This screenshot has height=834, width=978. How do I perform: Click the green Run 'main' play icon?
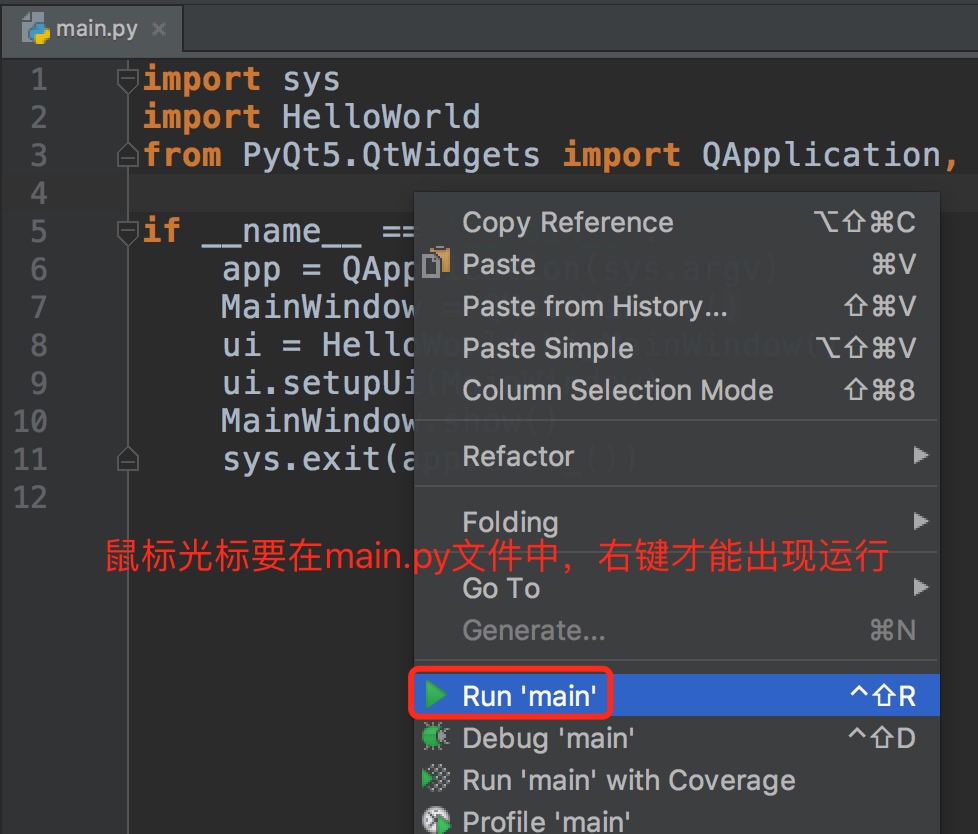click(436, 695)
